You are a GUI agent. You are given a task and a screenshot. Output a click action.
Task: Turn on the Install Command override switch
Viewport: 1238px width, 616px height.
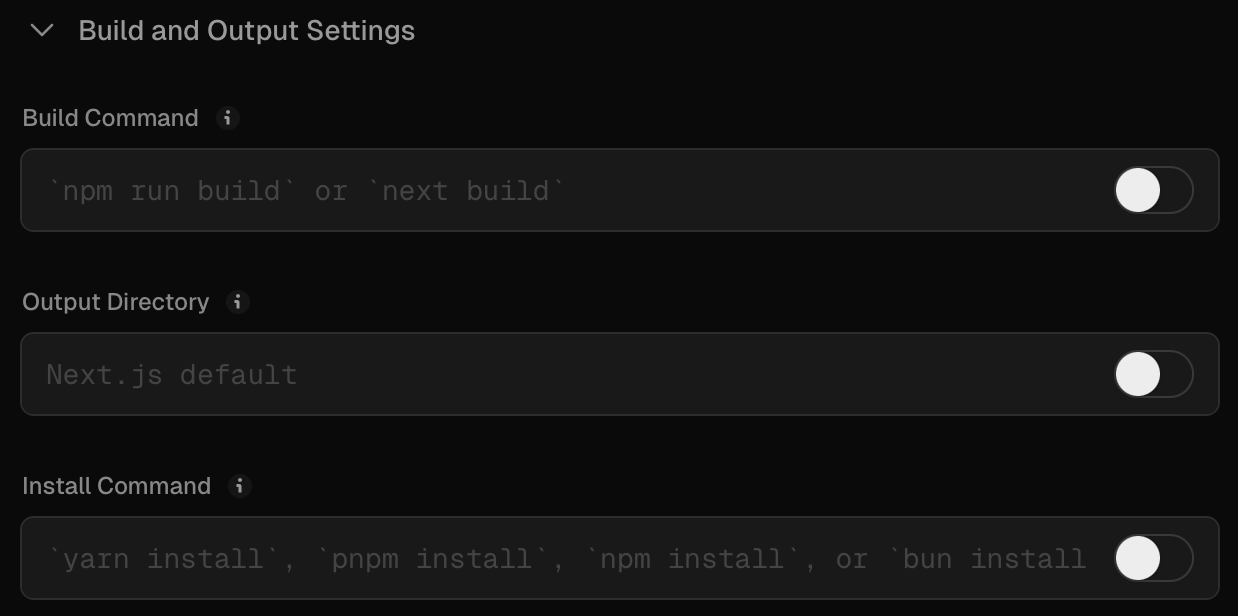(x=1153, y=558)
